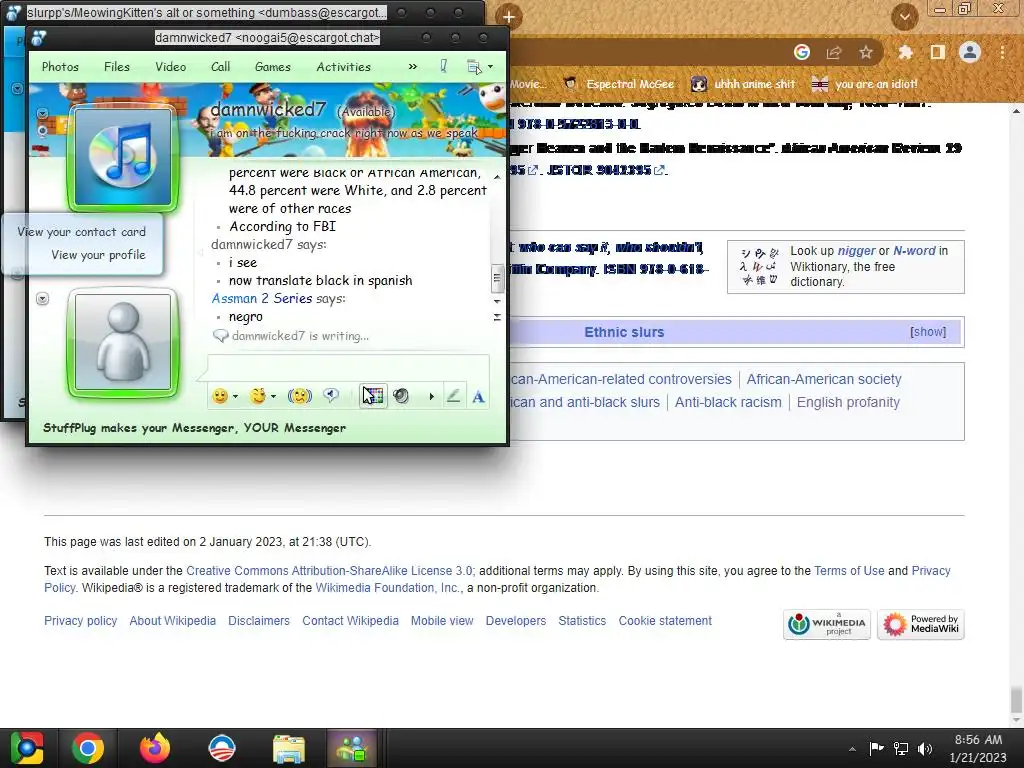The height and width of the screenshot is (768, 1024).
Task: Select Video in Messenger menu
Action: tap(170, 67)
